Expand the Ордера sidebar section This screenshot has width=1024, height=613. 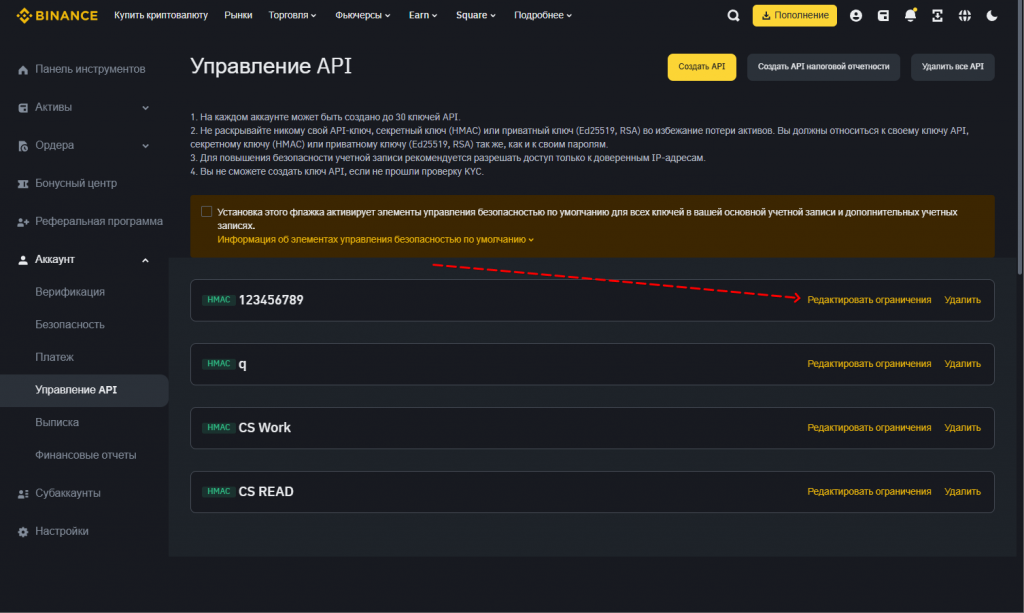point(146,146)
